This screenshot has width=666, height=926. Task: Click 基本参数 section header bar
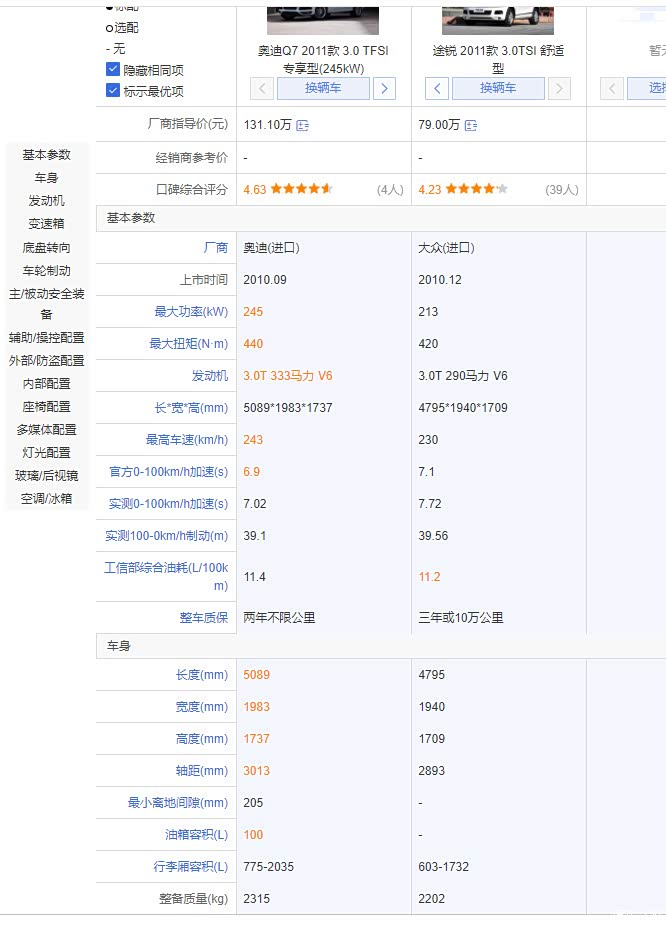pos(381,219)
